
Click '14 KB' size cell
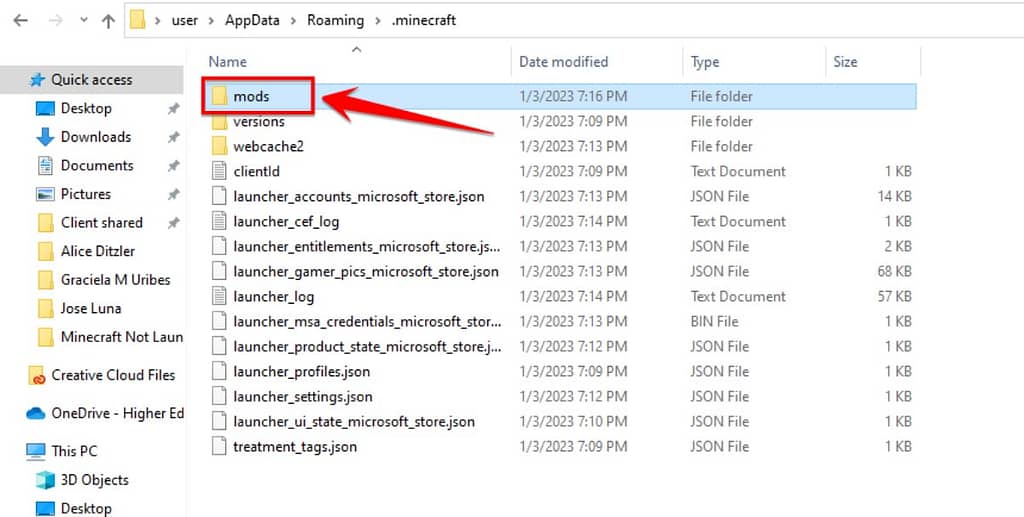tap(895, 196)
